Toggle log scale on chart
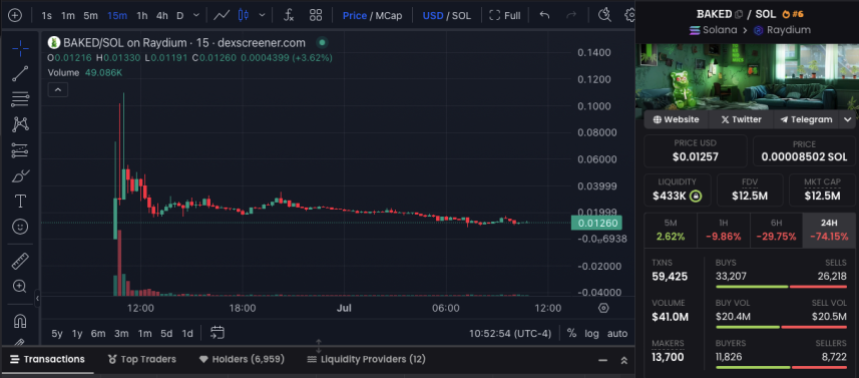Screen dimensions: 859x378 tap(592, 333)
